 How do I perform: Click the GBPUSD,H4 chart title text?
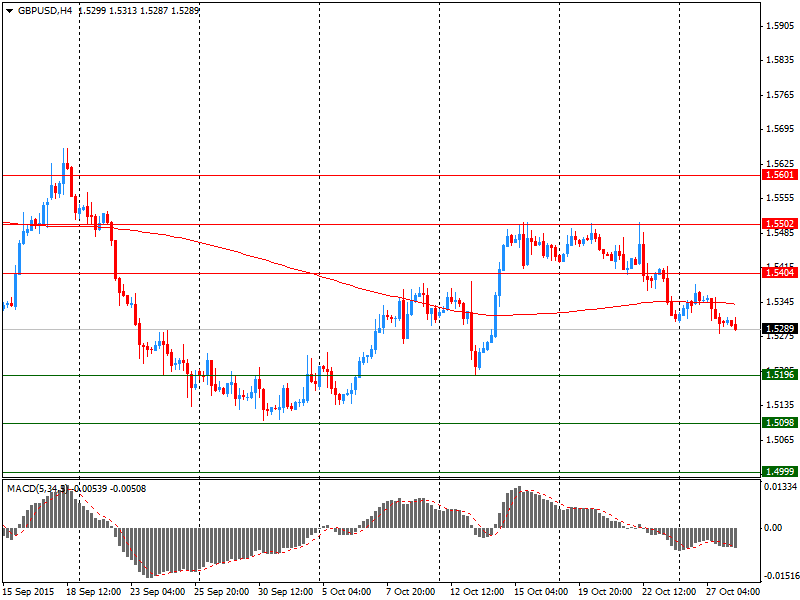[x=45, y=10]
